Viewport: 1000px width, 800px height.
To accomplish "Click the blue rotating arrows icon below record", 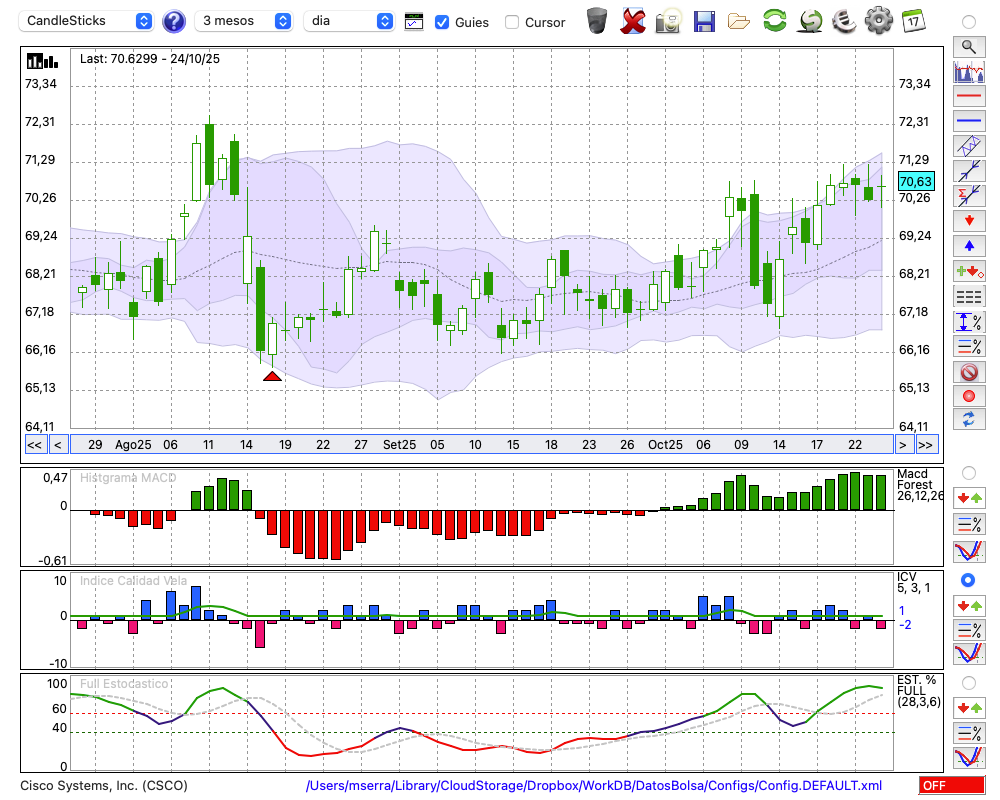I will [969, 420].
